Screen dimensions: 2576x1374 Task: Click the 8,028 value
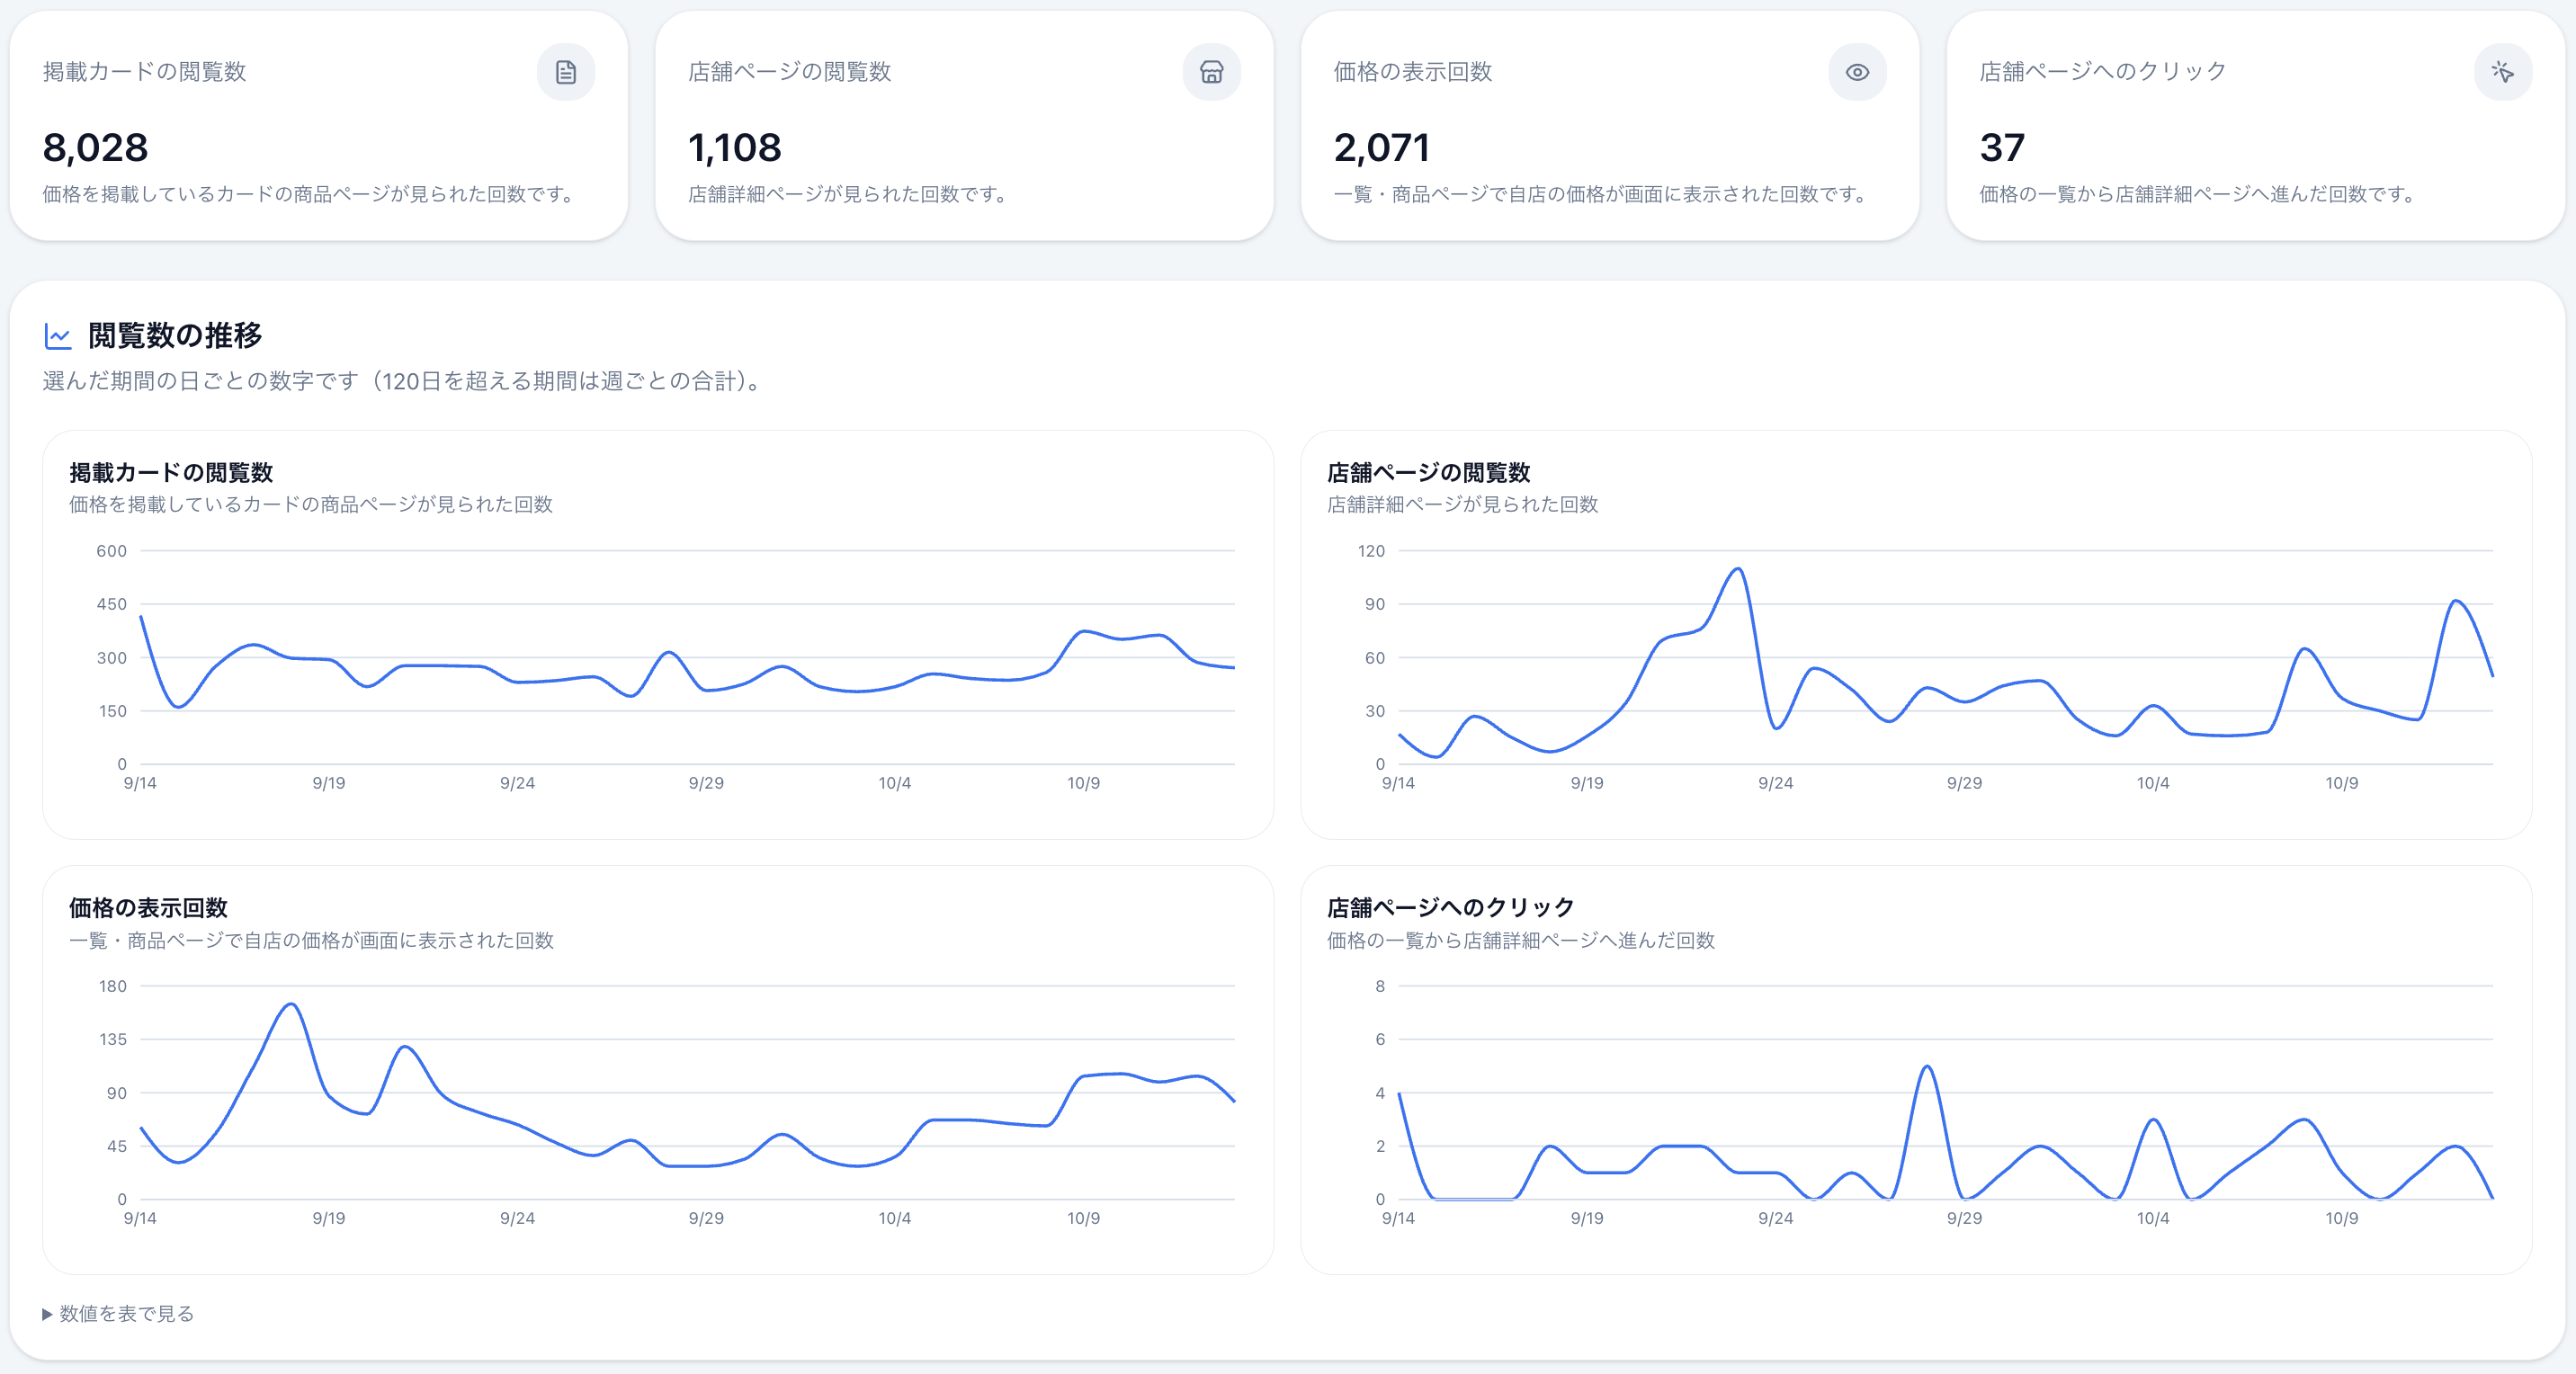coord(95,148)
